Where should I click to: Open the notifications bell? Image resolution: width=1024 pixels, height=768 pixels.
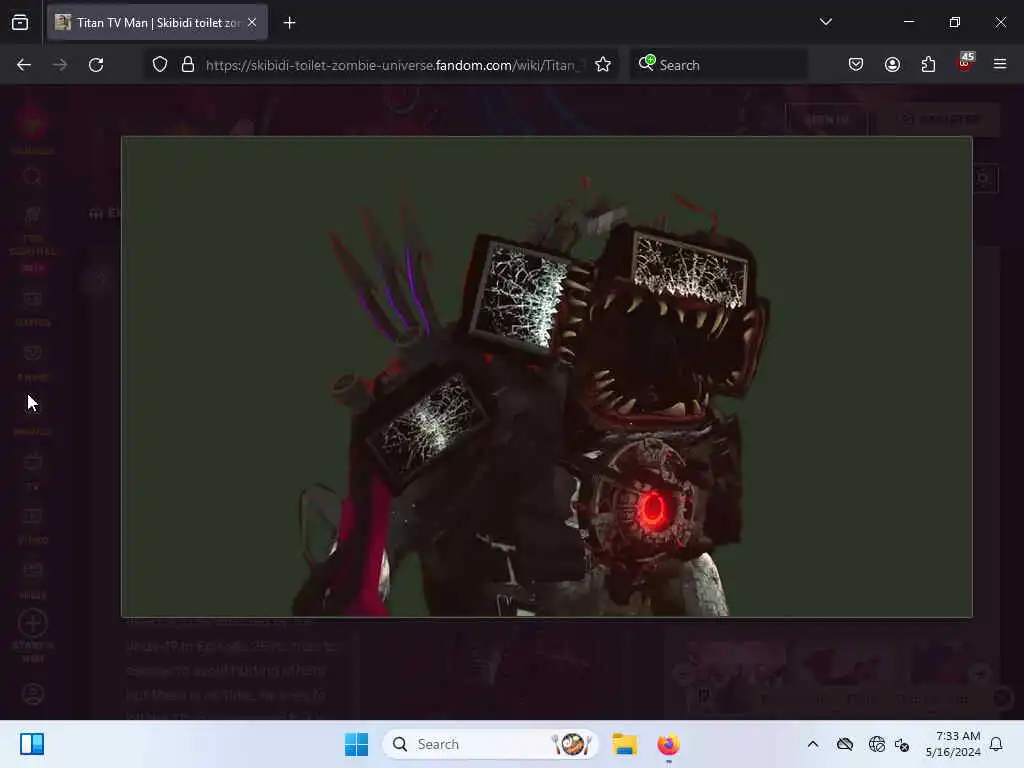[x=996, y=744]
